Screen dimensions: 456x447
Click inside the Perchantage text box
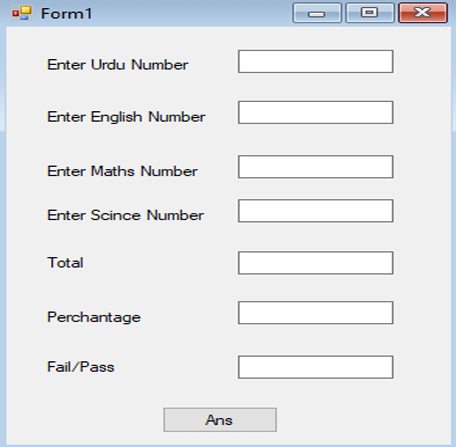tap(316, 313)
